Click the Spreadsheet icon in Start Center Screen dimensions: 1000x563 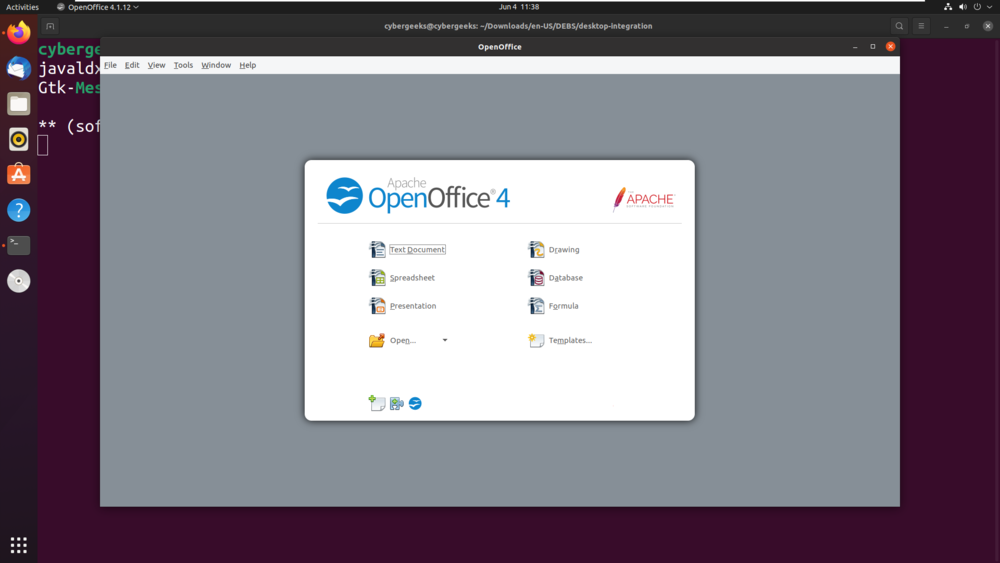click(377, 277)
